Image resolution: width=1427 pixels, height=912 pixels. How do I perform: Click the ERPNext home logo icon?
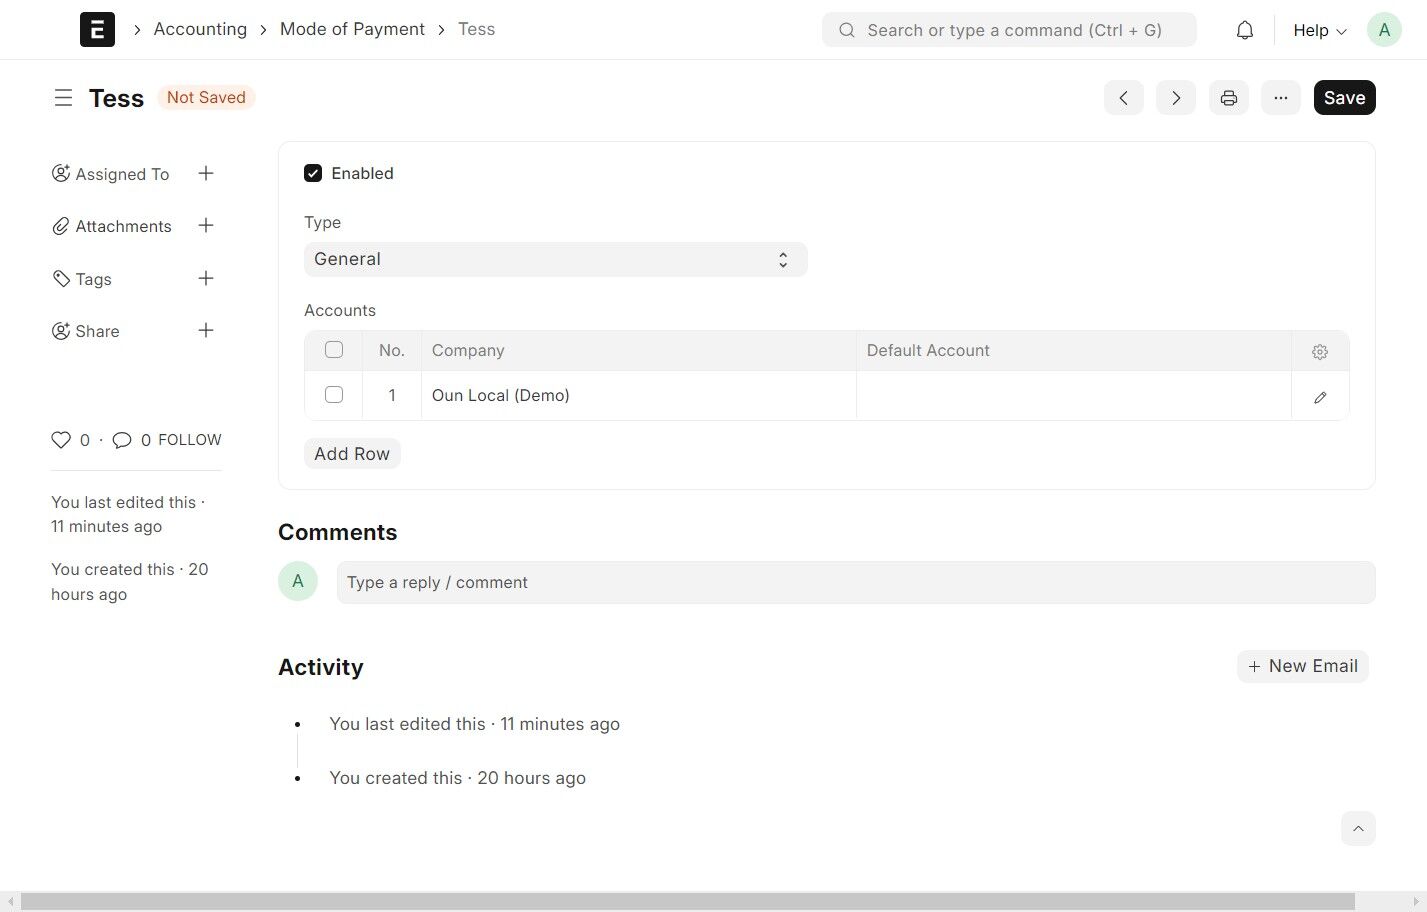tap(97, 30)
